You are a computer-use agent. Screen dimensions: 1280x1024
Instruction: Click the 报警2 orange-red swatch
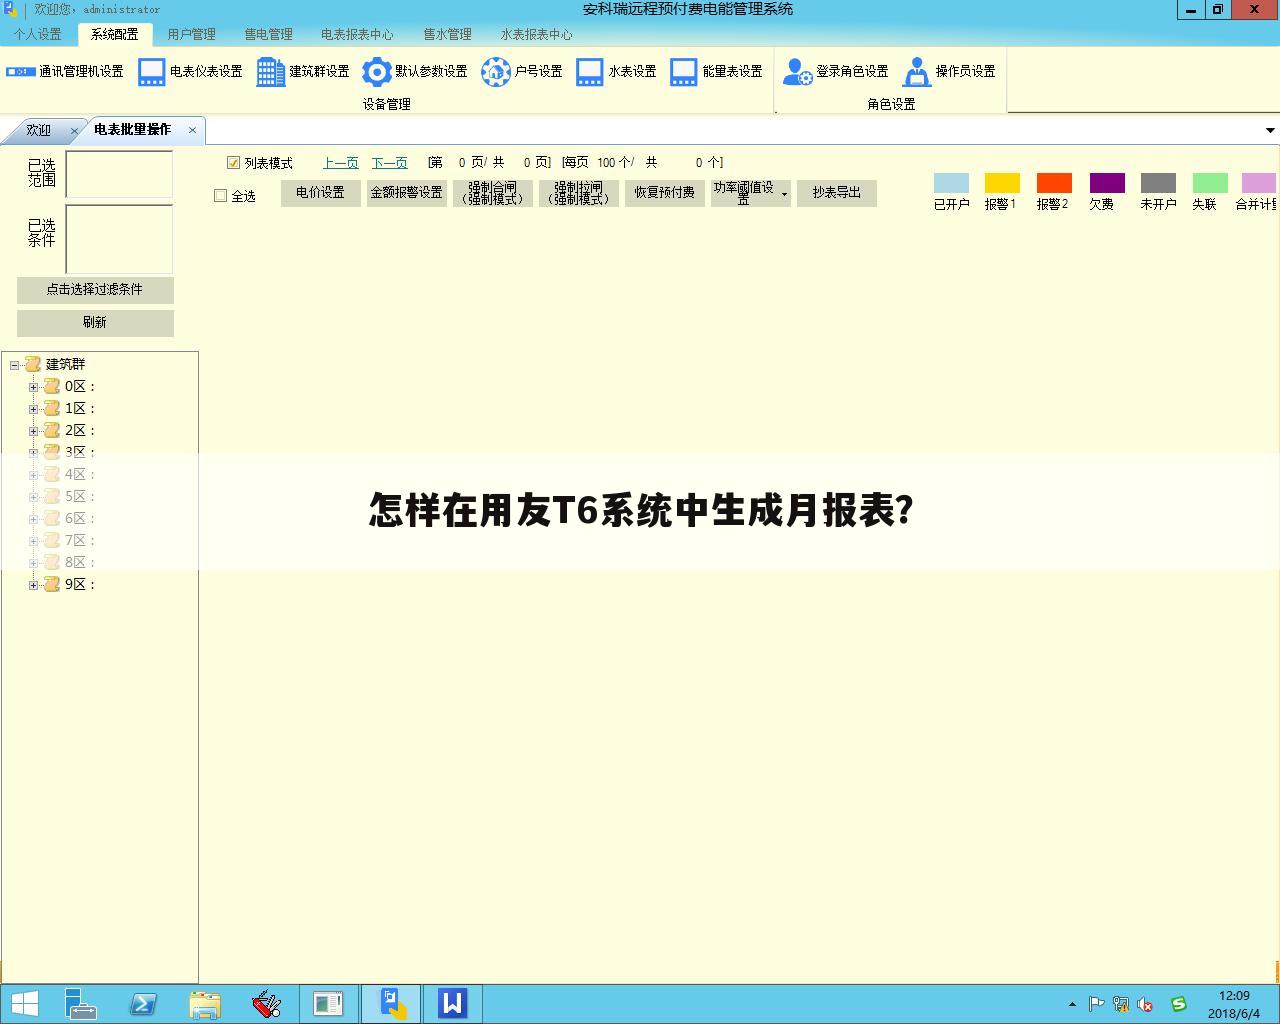(x=1054, y=183)
